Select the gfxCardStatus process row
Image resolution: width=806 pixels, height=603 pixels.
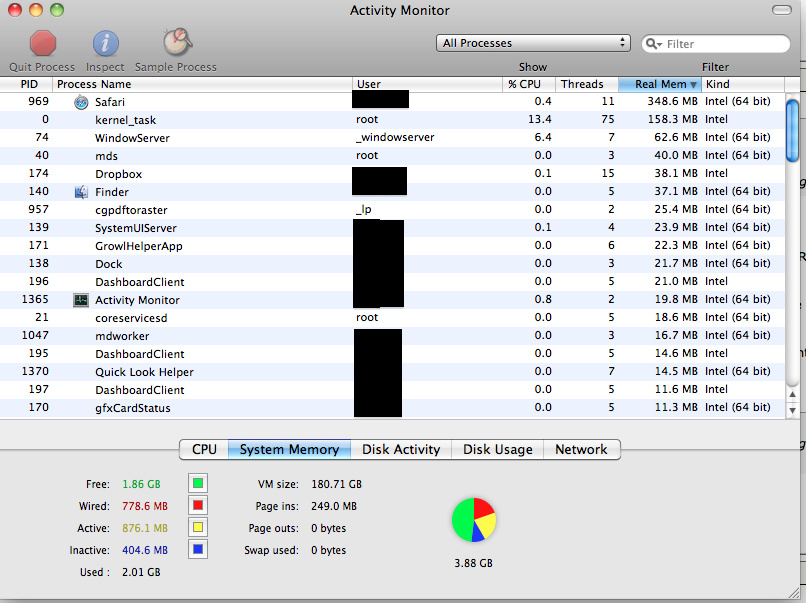pos(393,408)
